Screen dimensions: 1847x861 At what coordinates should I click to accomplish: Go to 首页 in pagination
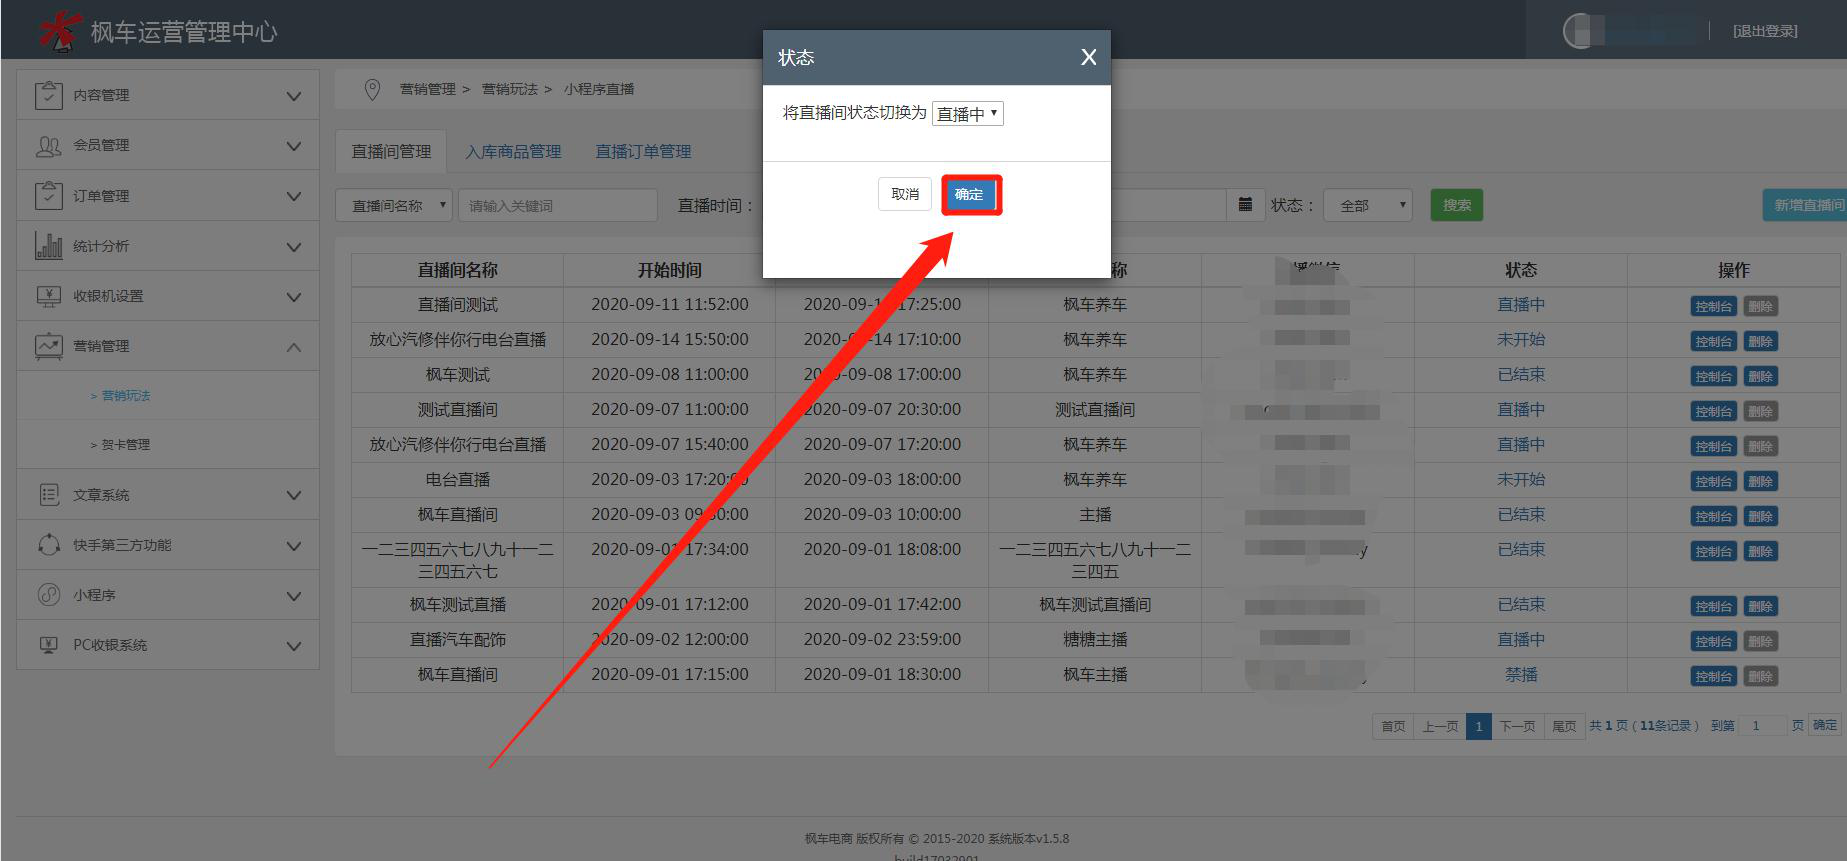click(1393, 726)
